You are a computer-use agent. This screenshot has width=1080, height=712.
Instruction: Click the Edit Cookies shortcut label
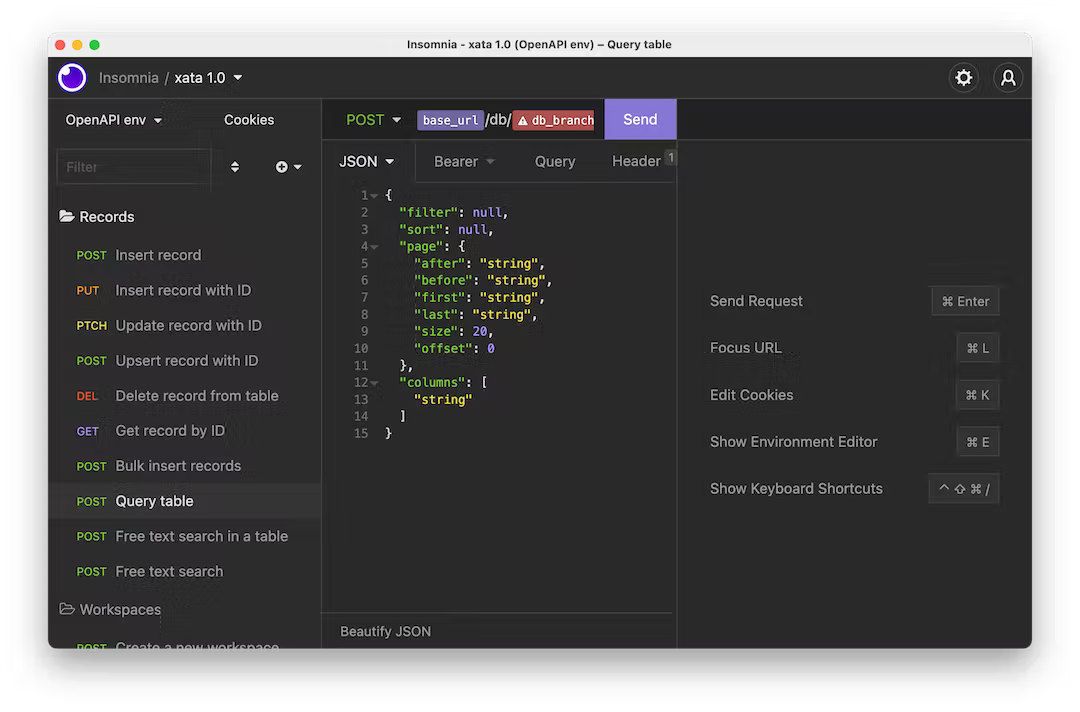751,395
